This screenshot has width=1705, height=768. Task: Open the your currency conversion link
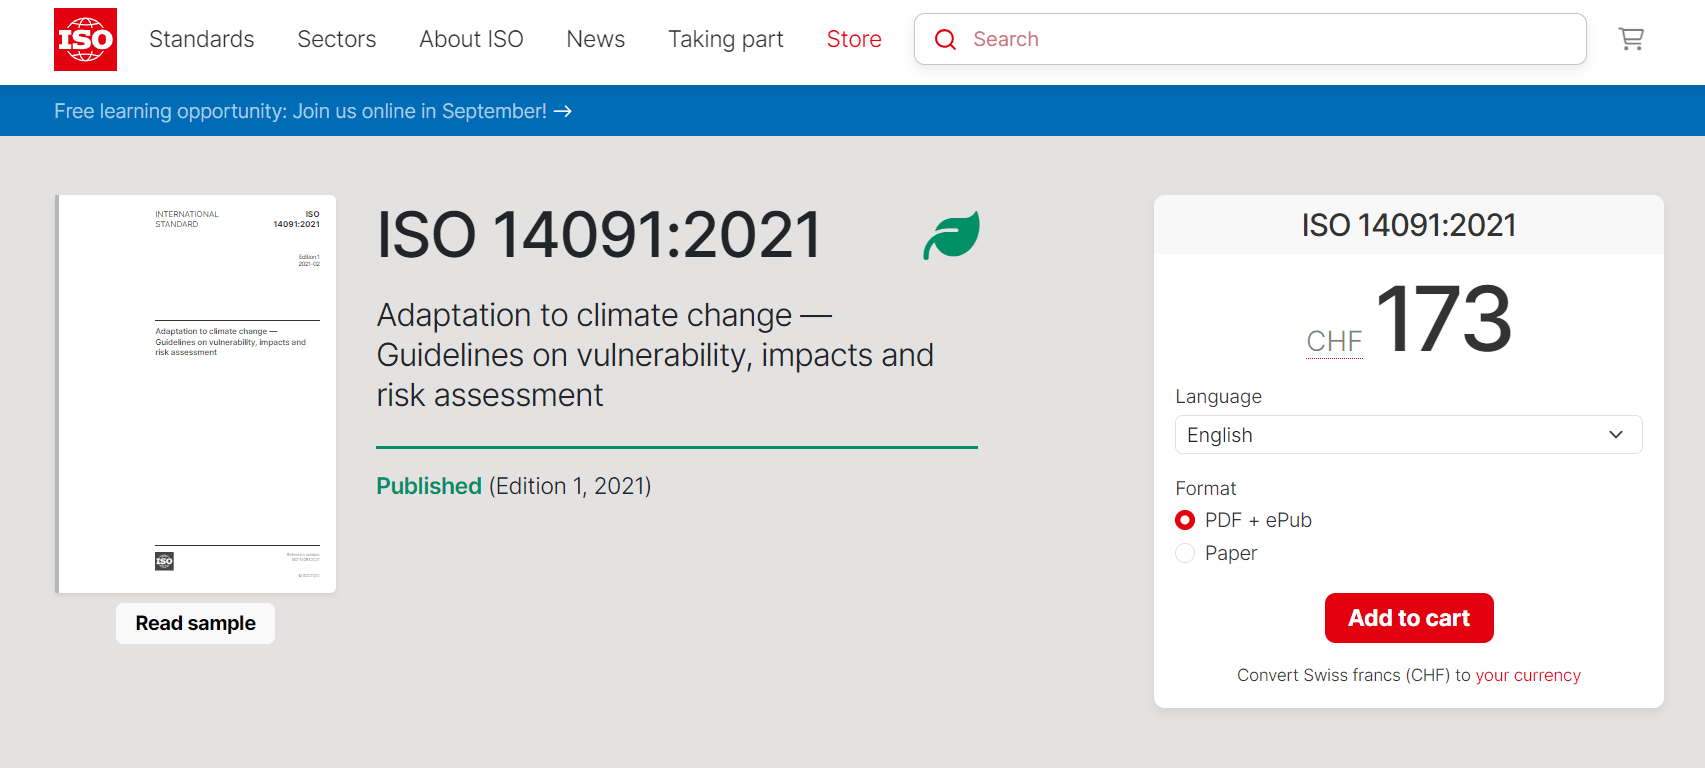click(1528, 675)
